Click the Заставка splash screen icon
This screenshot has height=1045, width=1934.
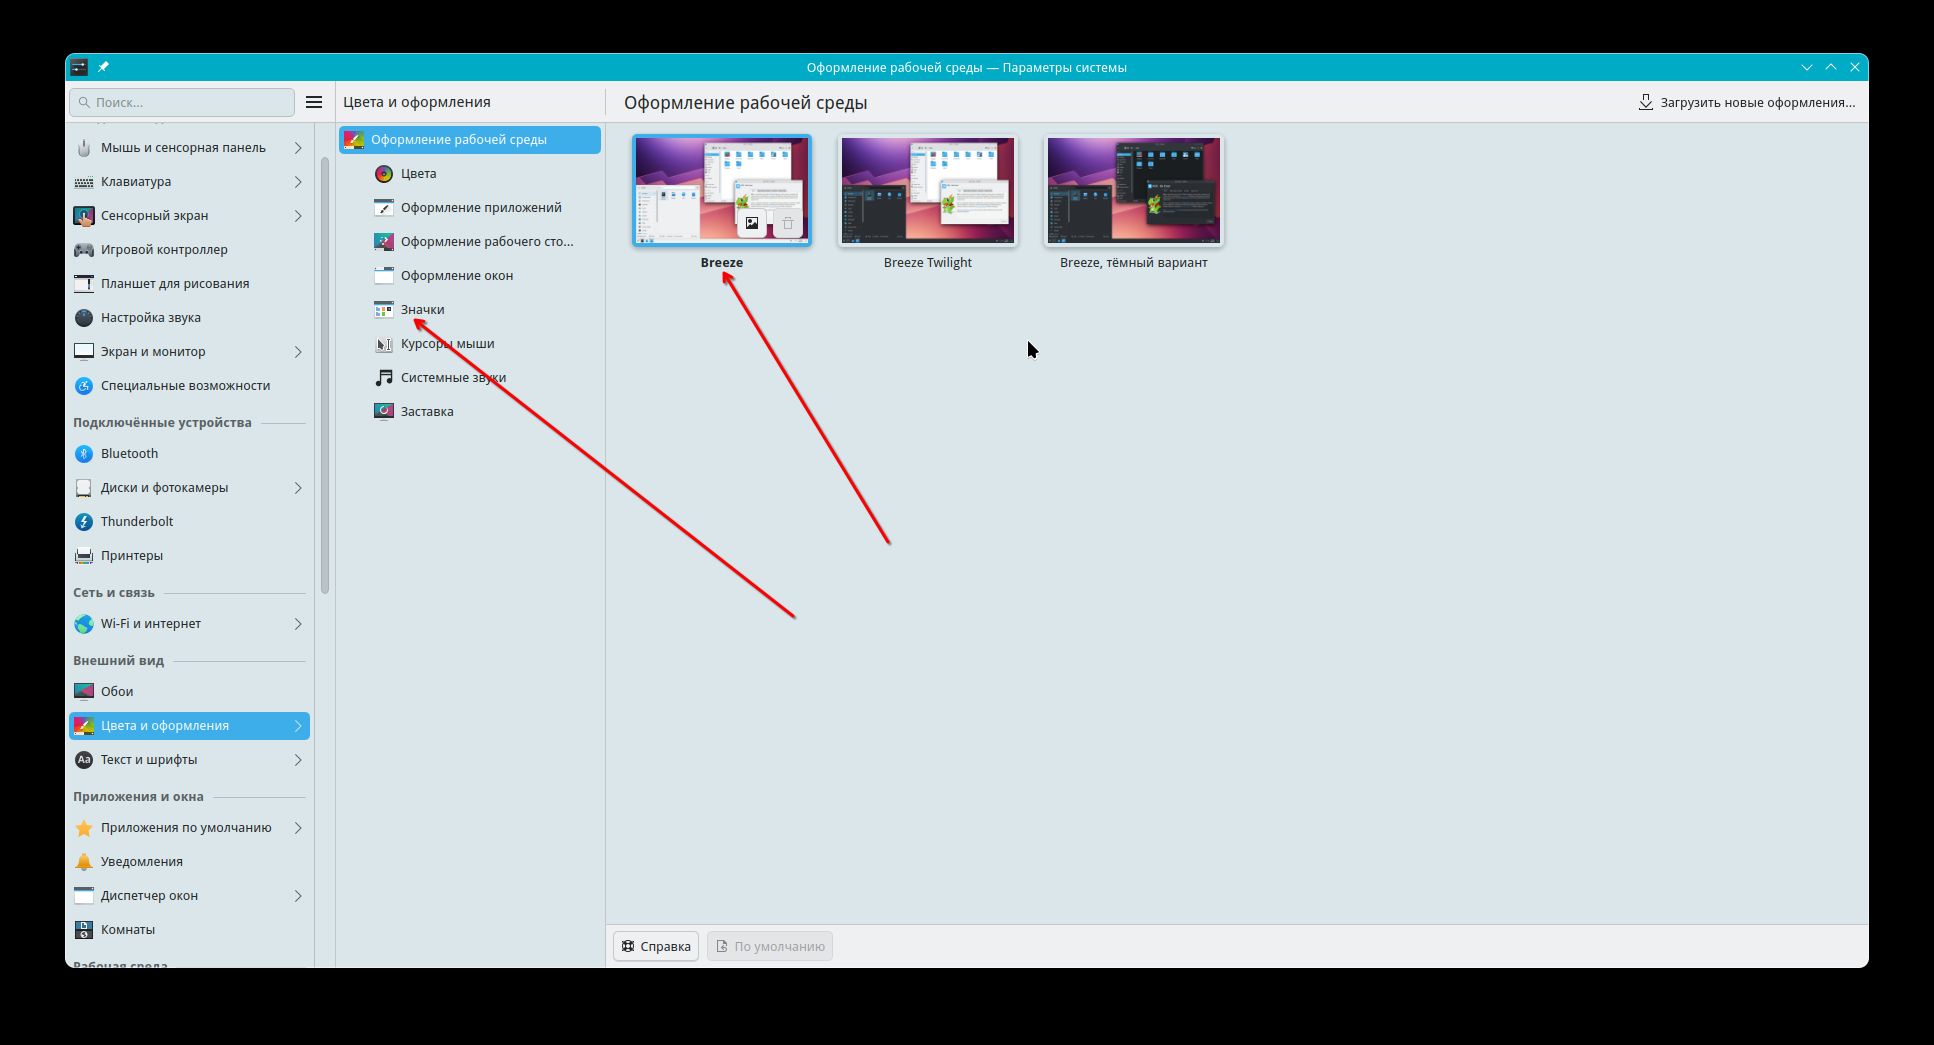384,412
